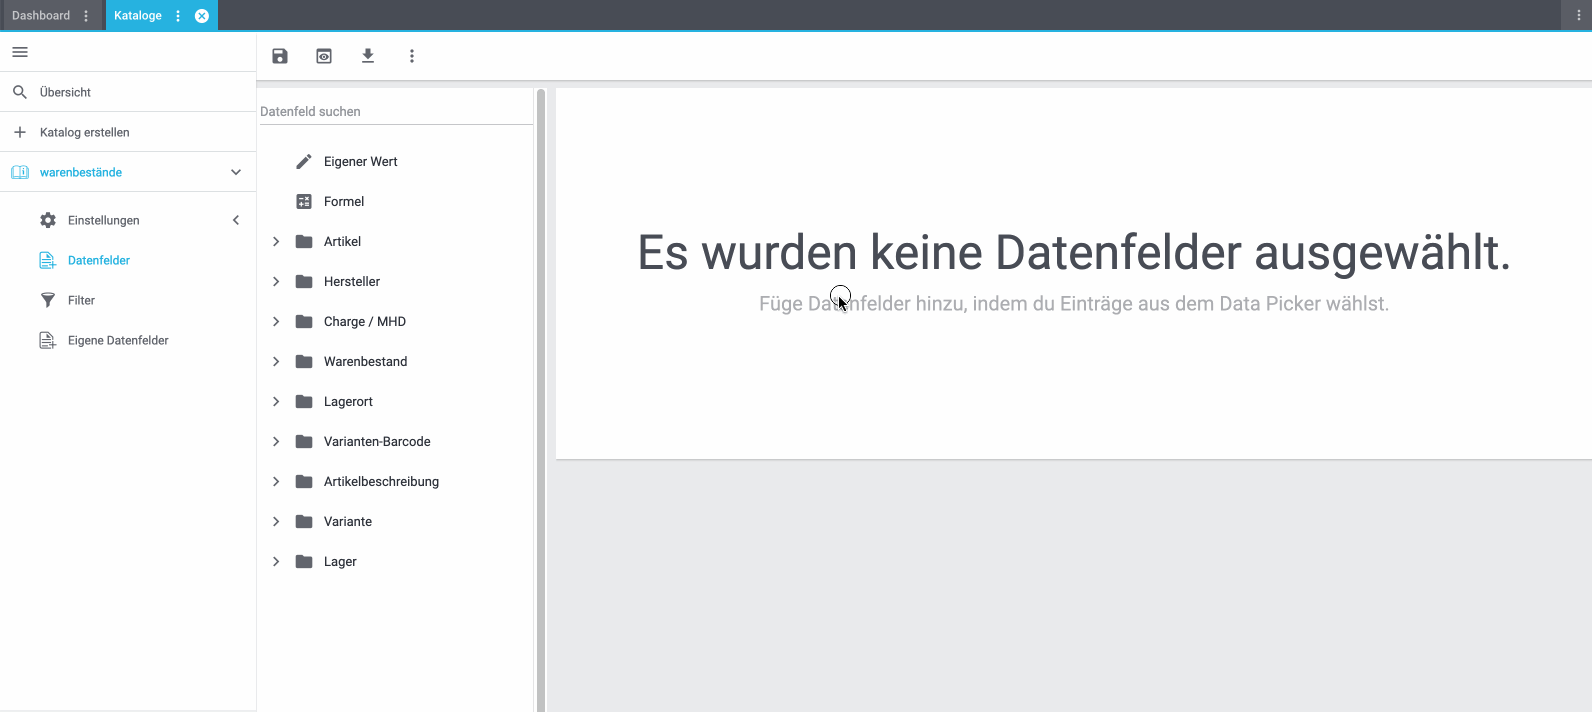Switch to the Dashboard tab
The height and width of the screenshot is (712, 1592).
pos(41,16)
